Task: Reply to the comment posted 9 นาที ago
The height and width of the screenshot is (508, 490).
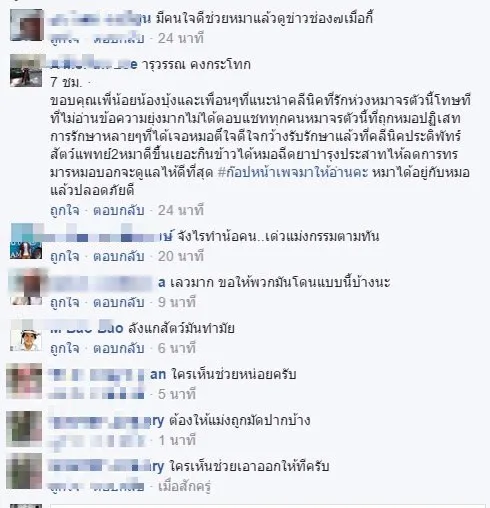Action: (x=119, y=302)
